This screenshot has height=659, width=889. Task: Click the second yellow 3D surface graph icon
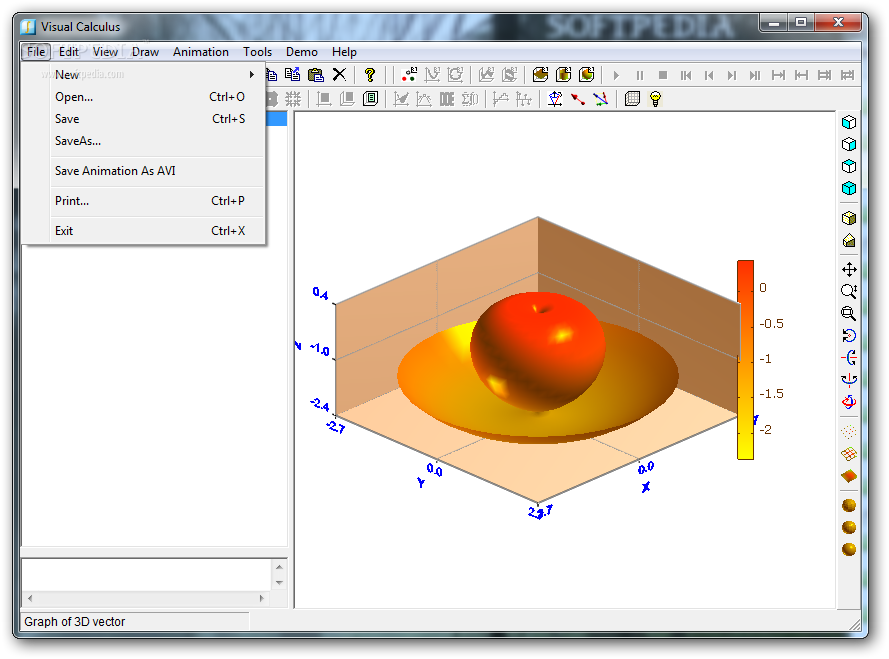coord(564,75)
